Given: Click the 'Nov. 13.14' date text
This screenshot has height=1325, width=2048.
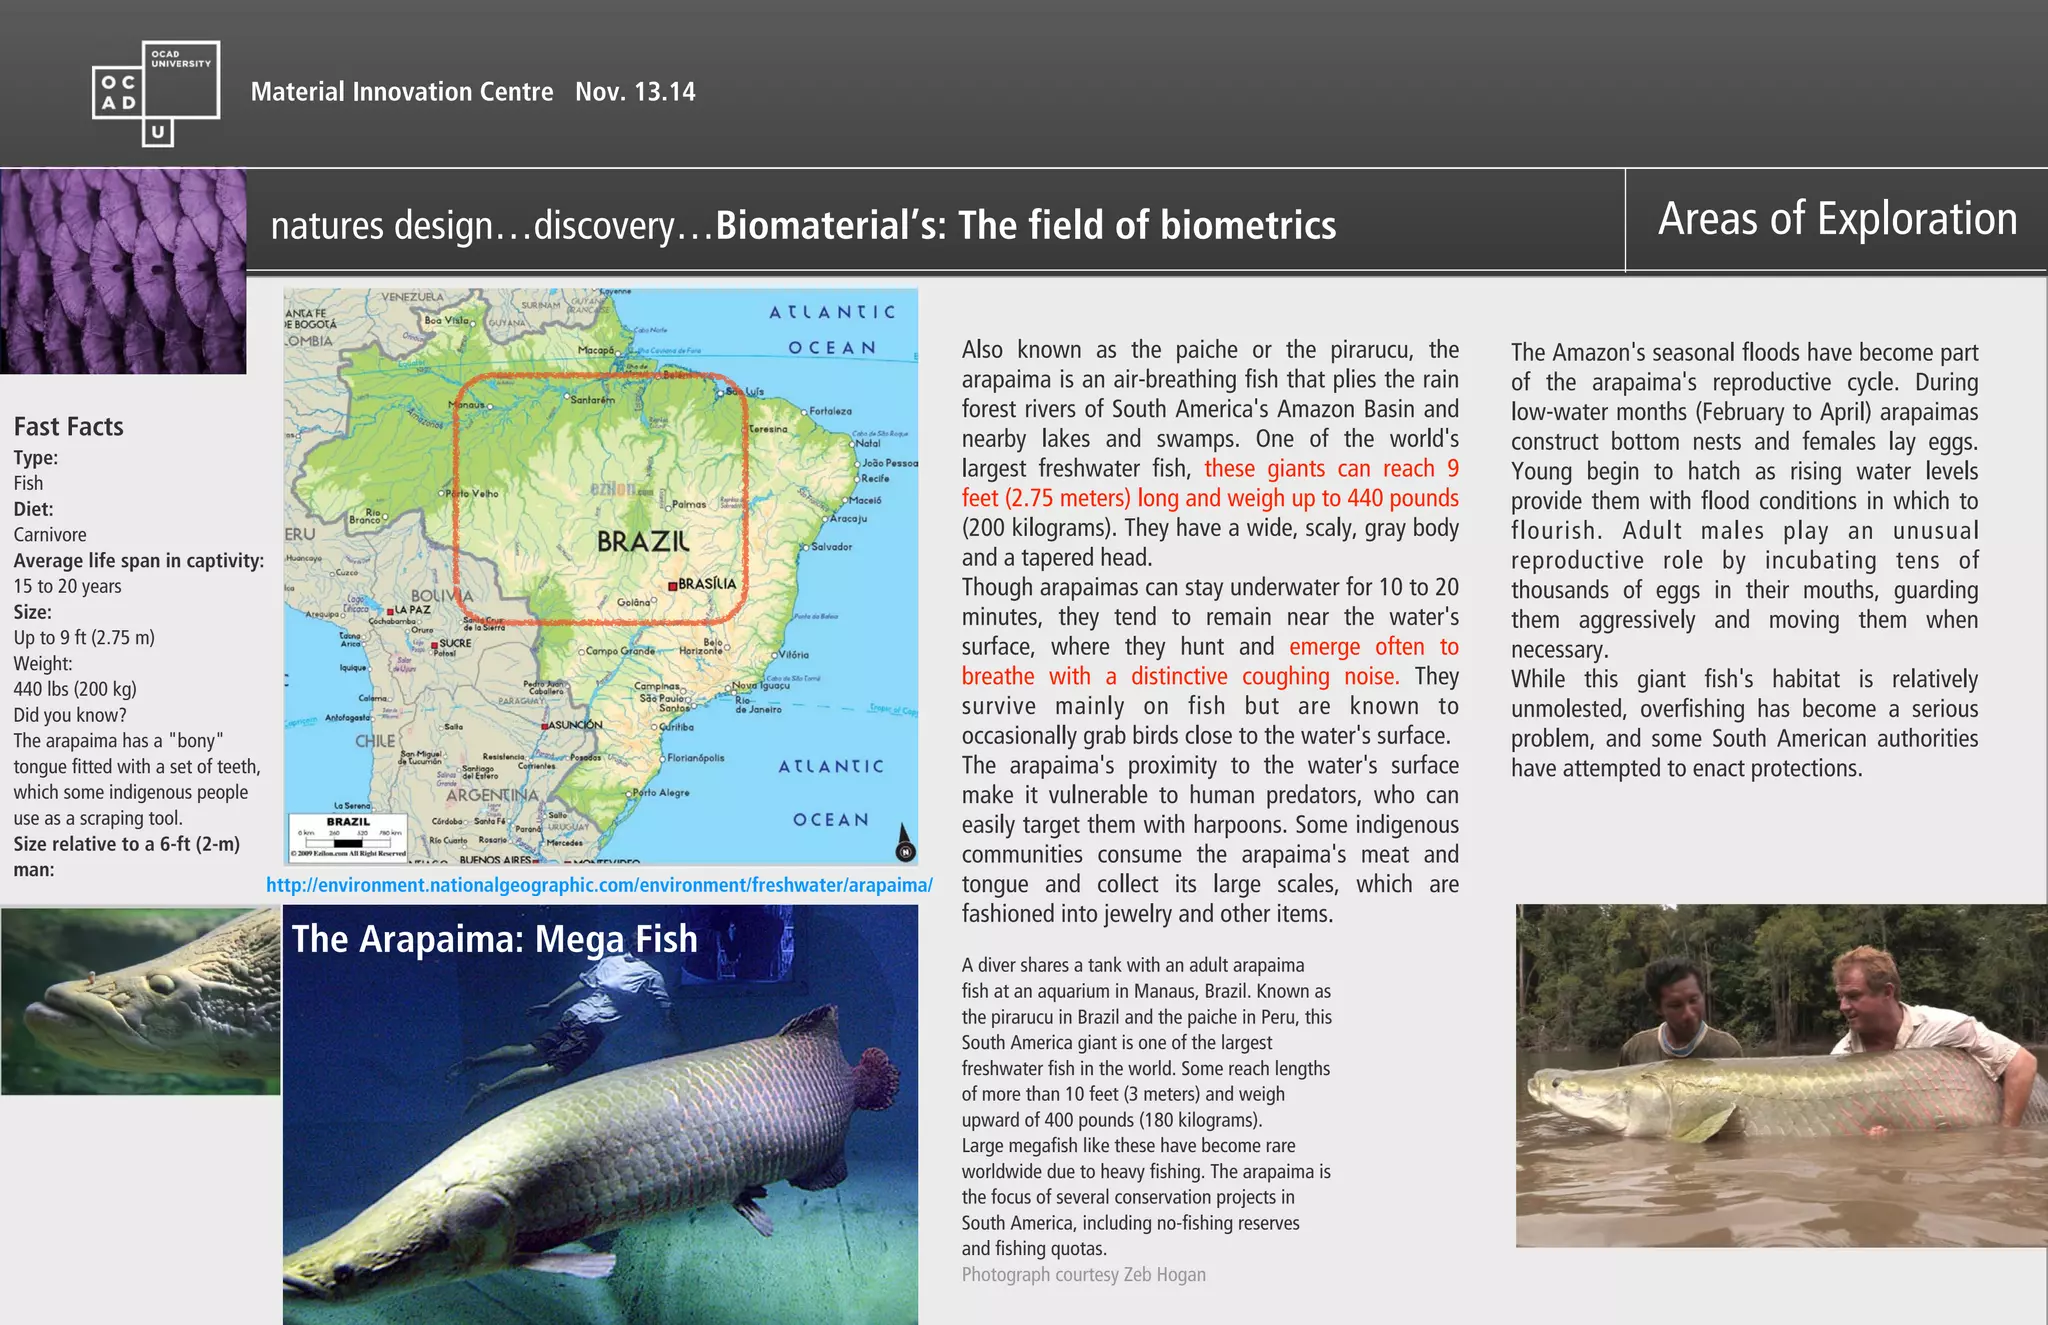Looking at the screenshot, I should 635,92.
